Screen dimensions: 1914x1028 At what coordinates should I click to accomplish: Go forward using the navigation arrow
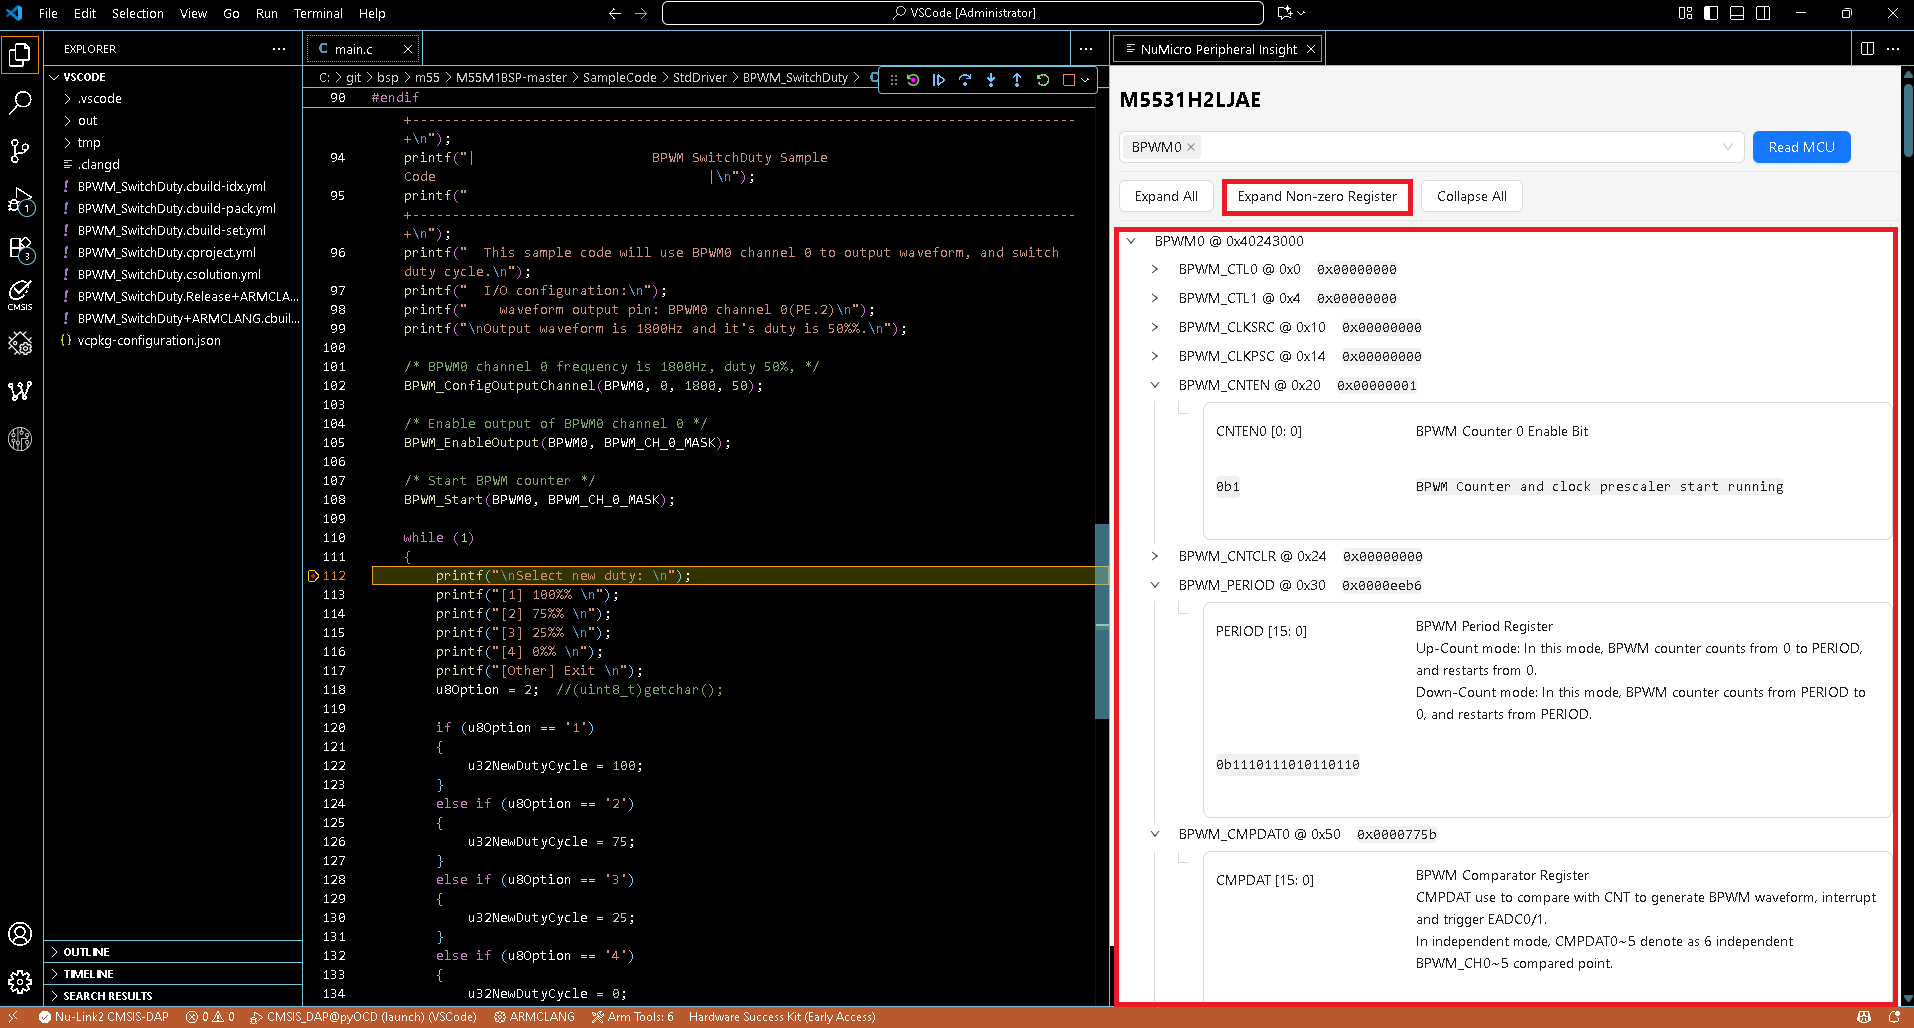pos(641,13)
